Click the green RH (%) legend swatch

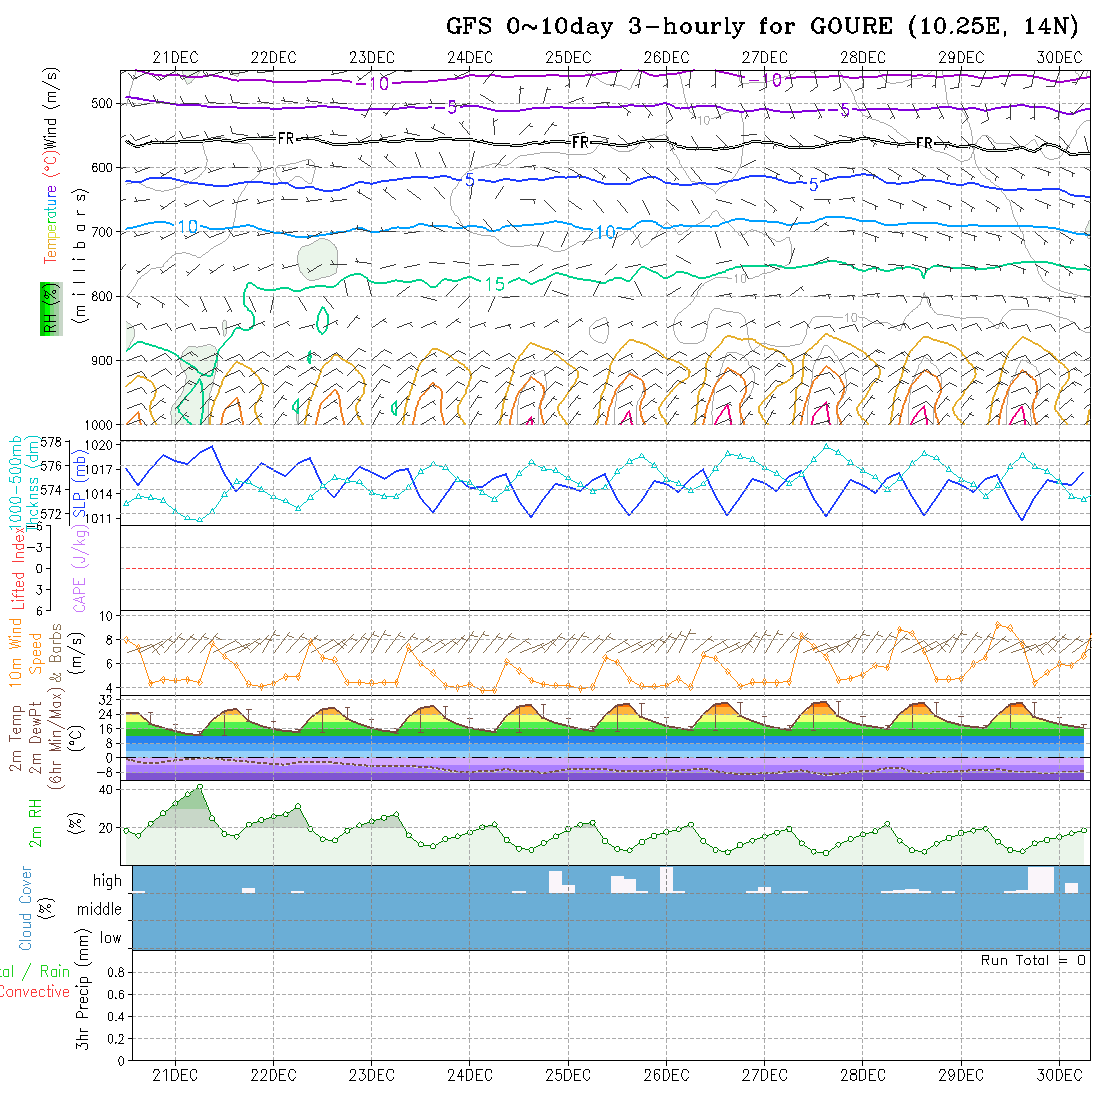[49, 308]
